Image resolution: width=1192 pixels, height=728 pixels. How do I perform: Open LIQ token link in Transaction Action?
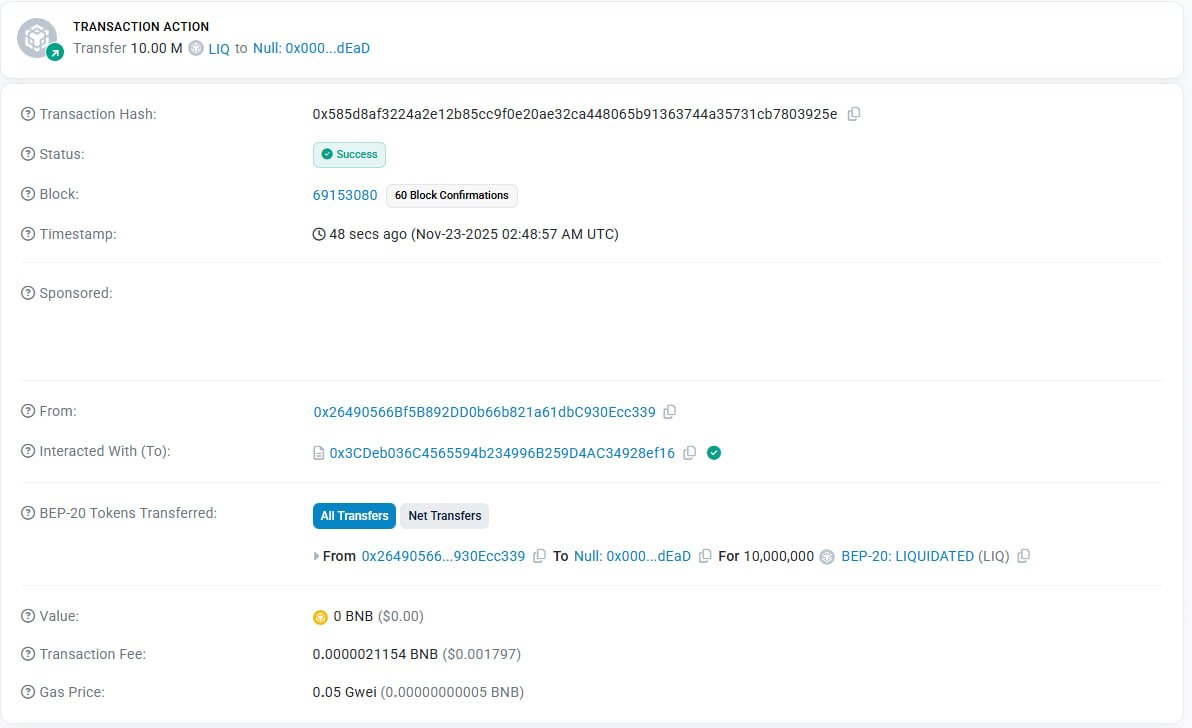219,49
